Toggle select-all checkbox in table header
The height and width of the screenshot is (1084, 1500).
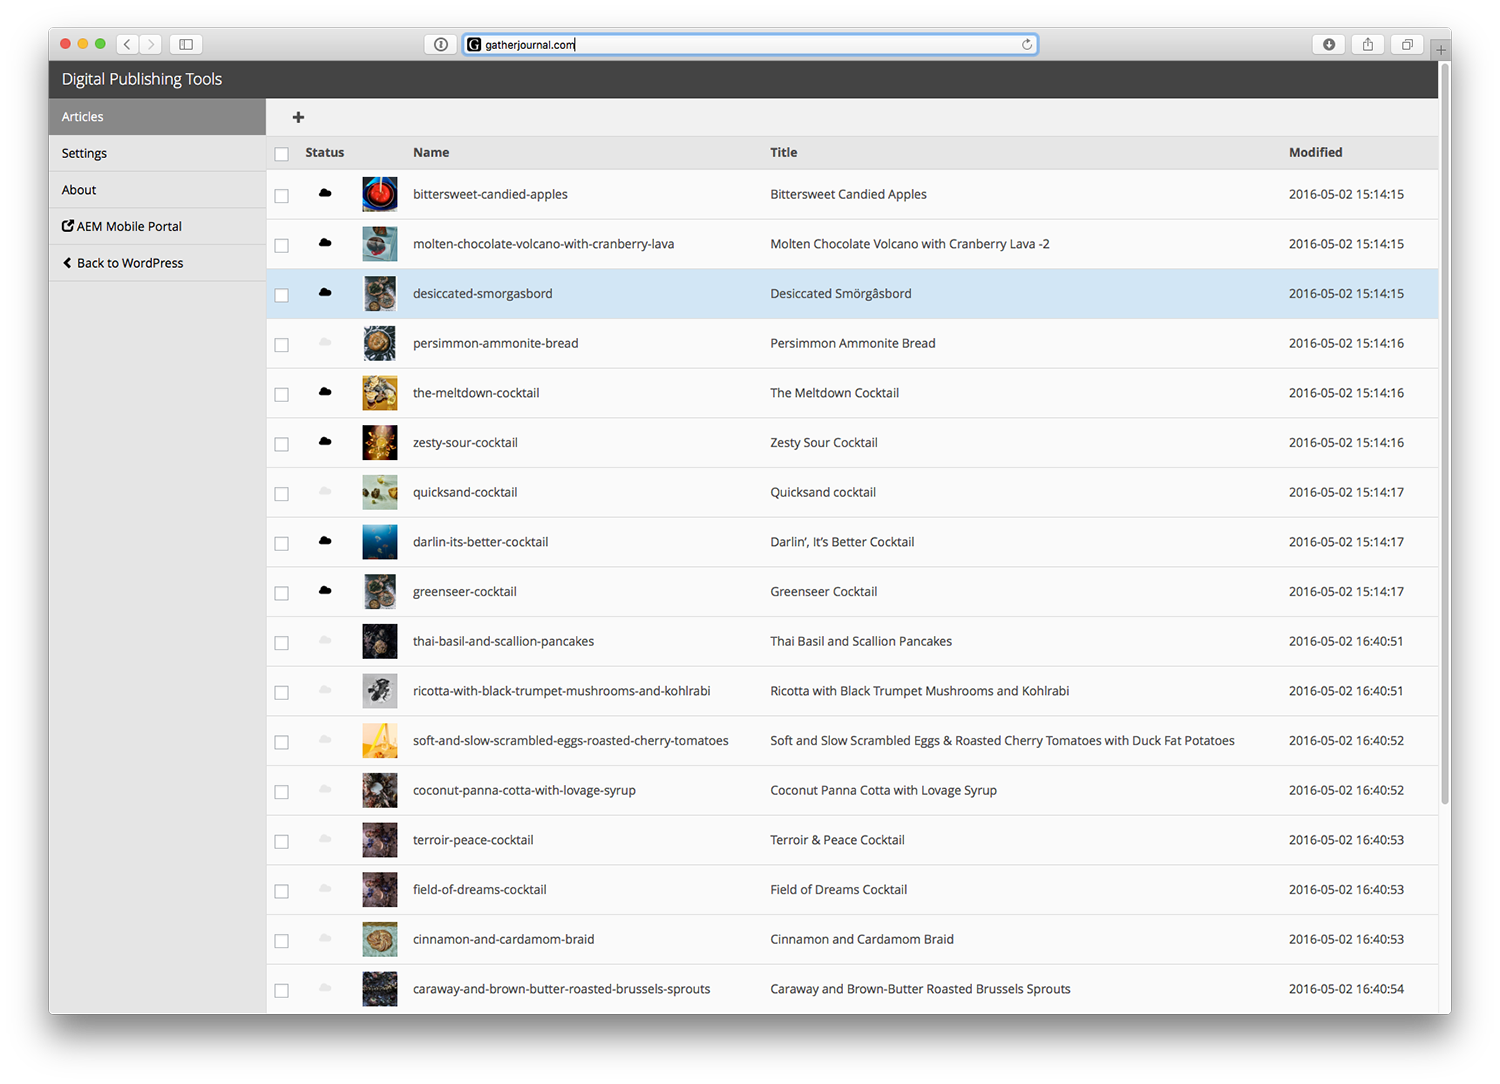(x=282, y=154)
